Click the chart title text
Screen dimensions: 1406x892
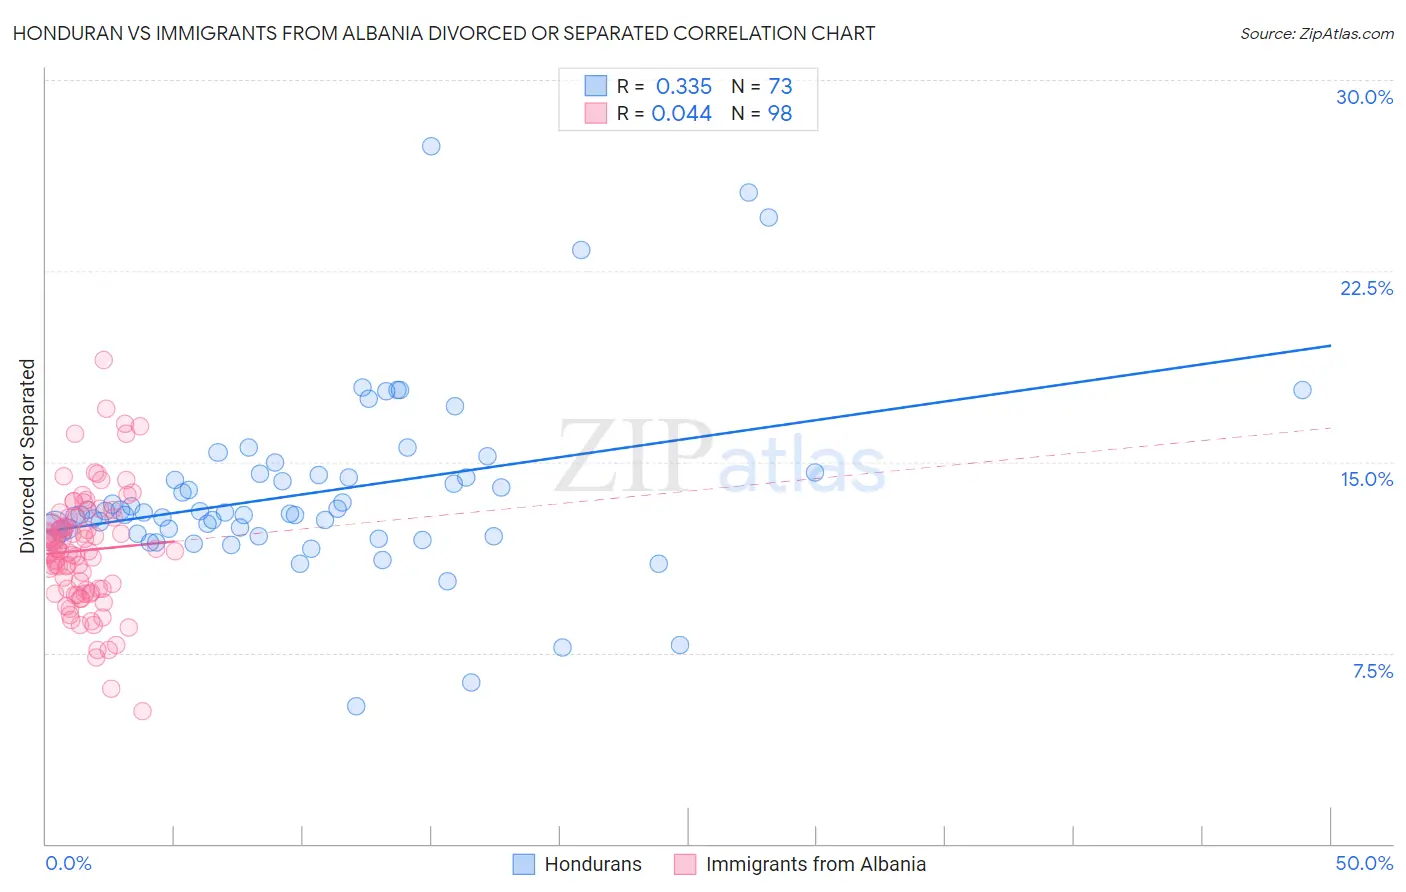[x=444, y=33]
